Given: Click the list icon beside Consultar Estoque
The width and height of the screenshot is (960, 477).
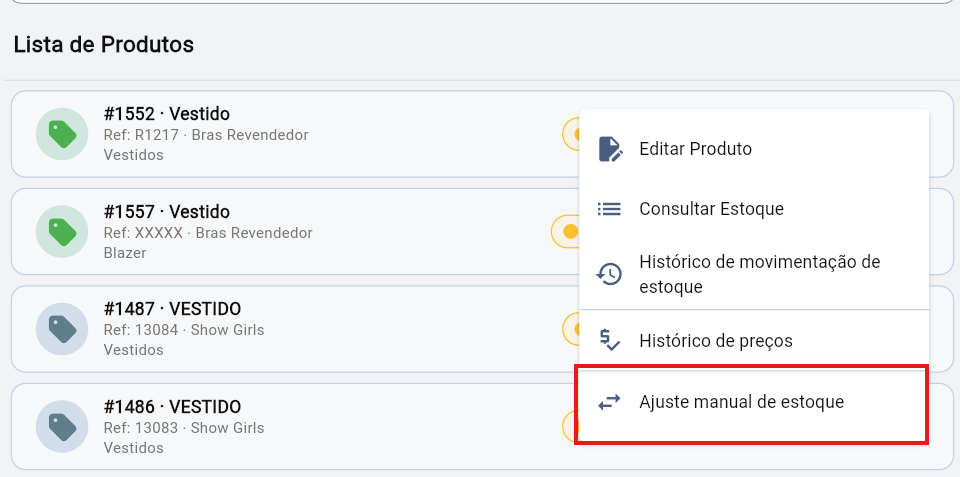Looking at the screenshot, I should [609, 209].
